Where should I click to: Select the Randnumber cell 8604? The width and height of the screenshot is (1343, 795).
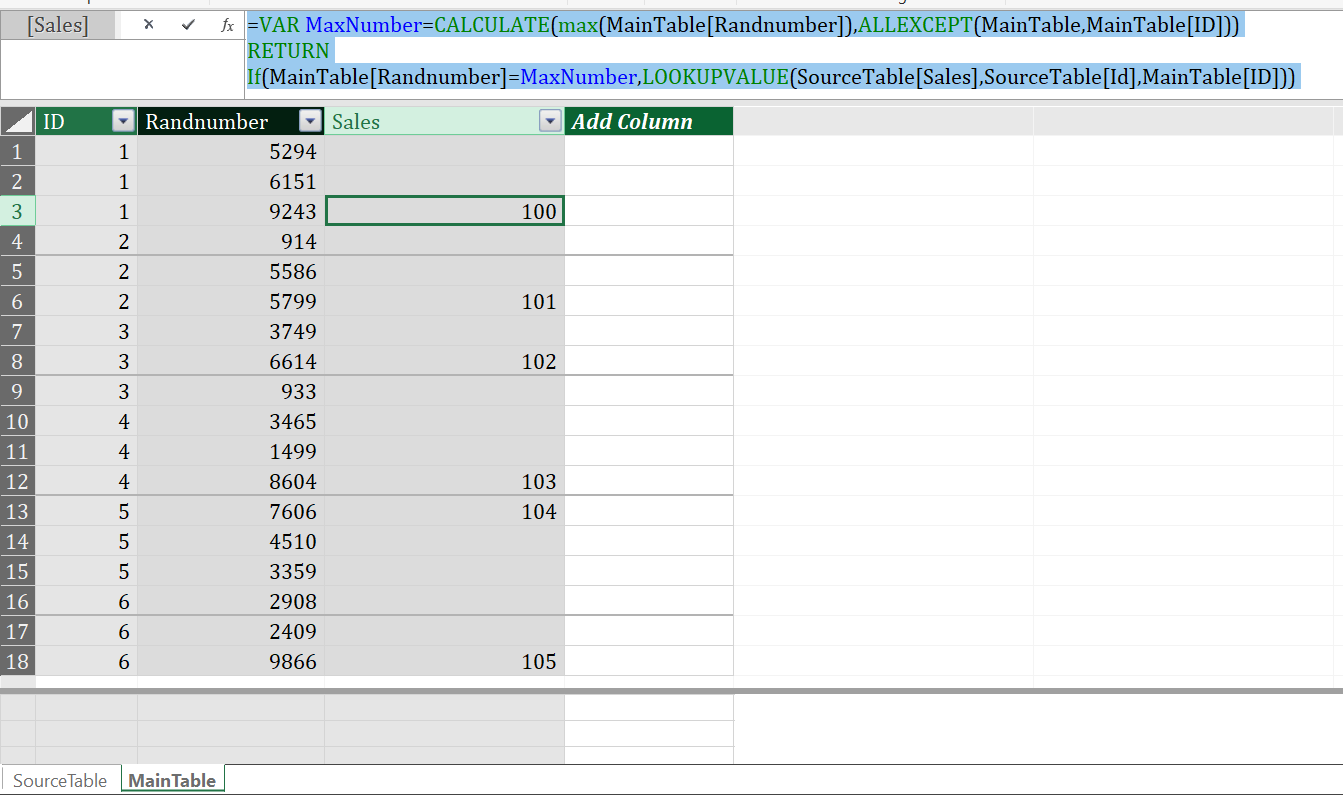pos(231,481)
